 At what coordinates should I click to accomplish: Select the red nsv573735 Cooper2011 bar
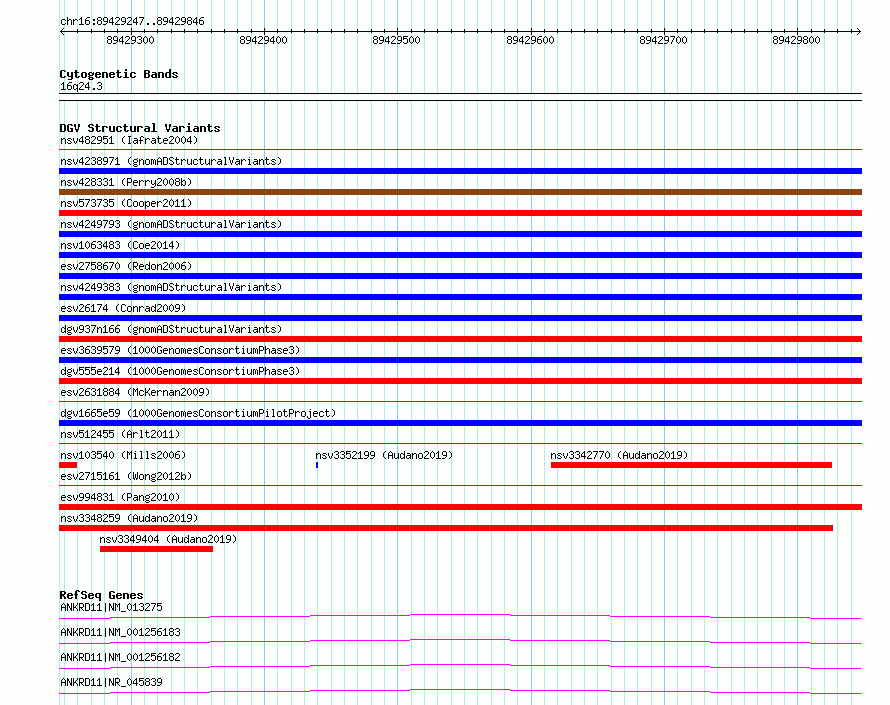(x=460, y=213)
